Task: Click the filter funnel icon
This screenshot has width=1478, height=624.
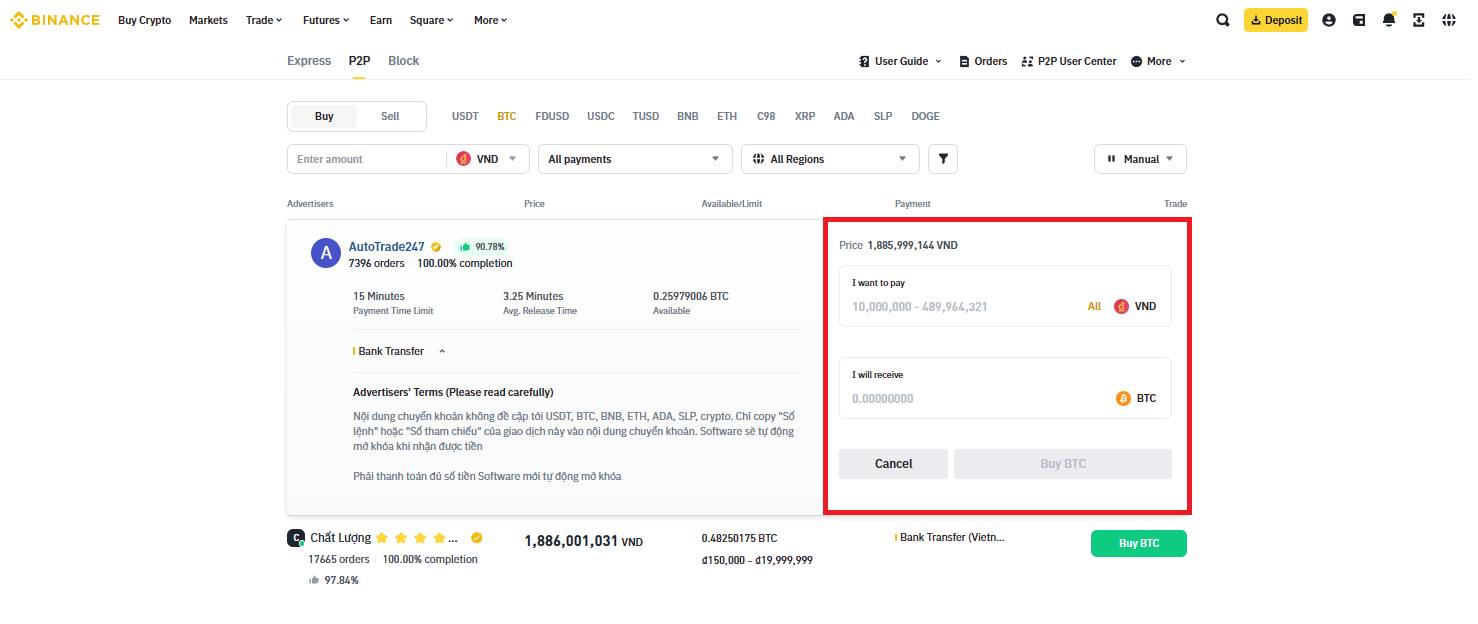Action: point(943,159)
